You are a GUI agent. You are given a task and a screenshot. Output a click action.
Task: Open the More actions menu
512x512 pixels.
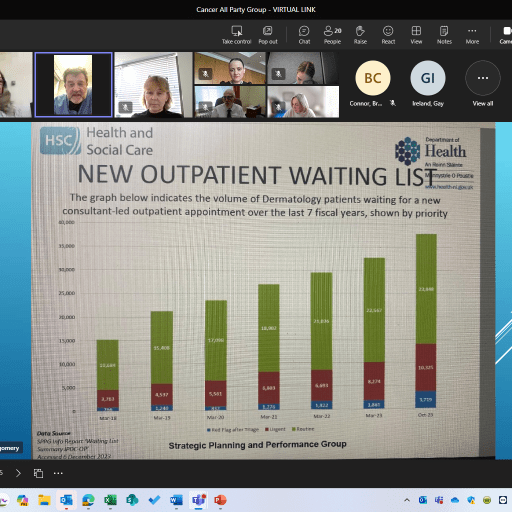(x=472, y=35)
